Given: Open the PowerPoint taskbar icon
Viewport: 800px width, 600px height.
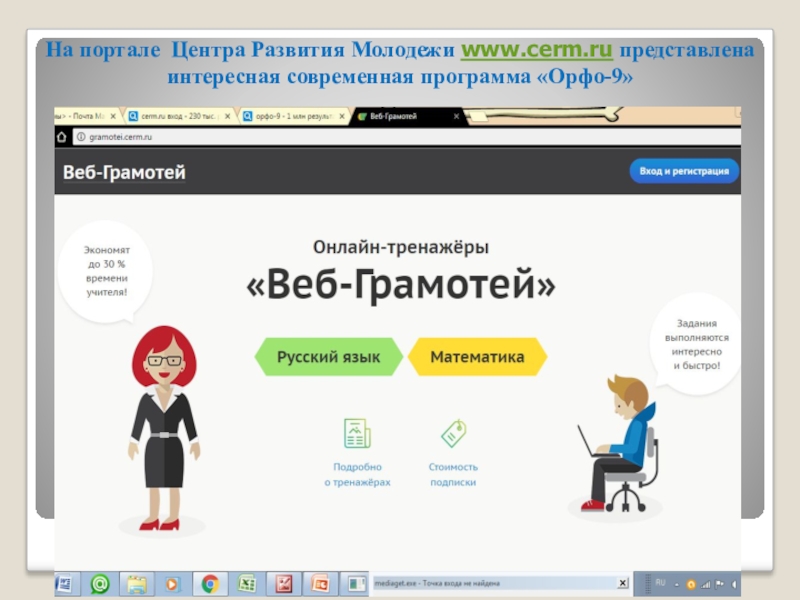Looking at the screenshot, I should 320,584.
